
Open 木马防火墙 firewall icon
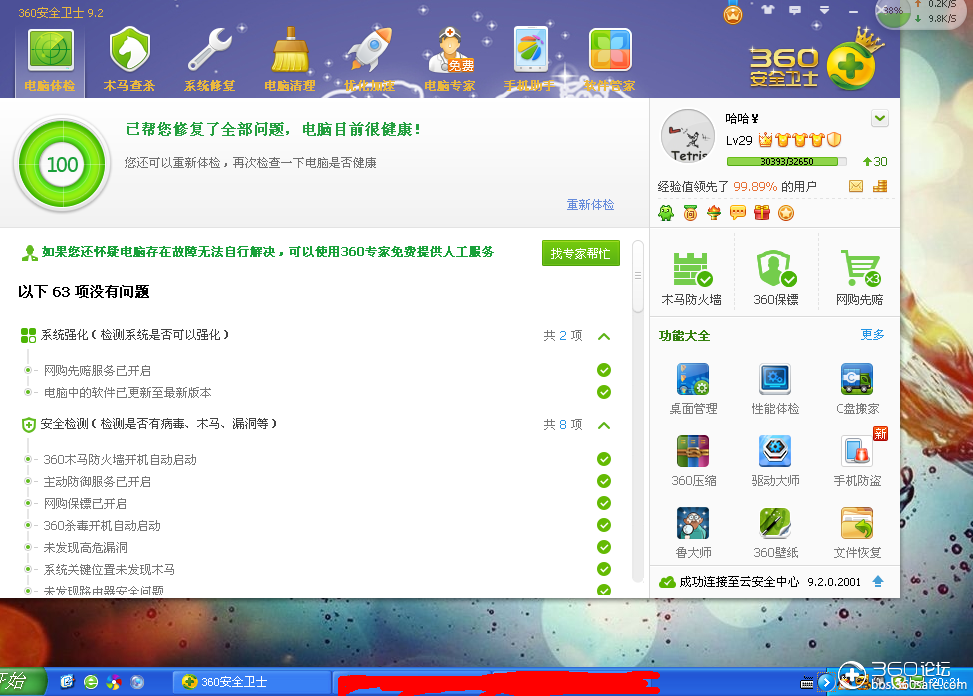(692, 278)
